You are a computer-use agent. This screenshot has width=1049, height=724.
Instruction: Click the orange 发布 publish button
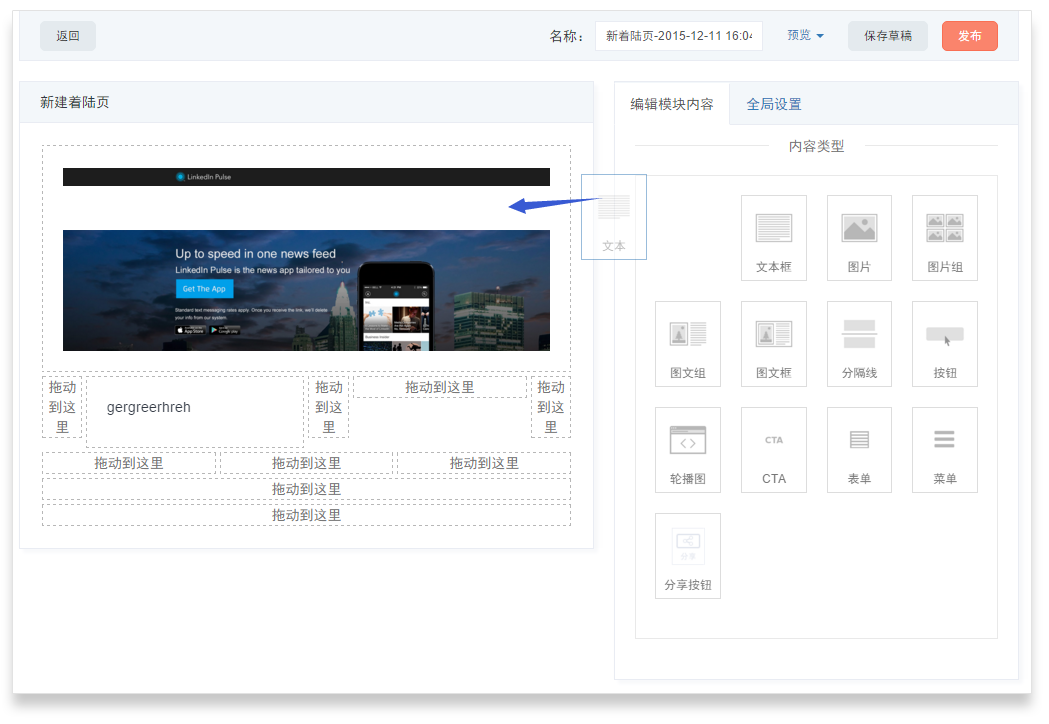coord(969,36)
